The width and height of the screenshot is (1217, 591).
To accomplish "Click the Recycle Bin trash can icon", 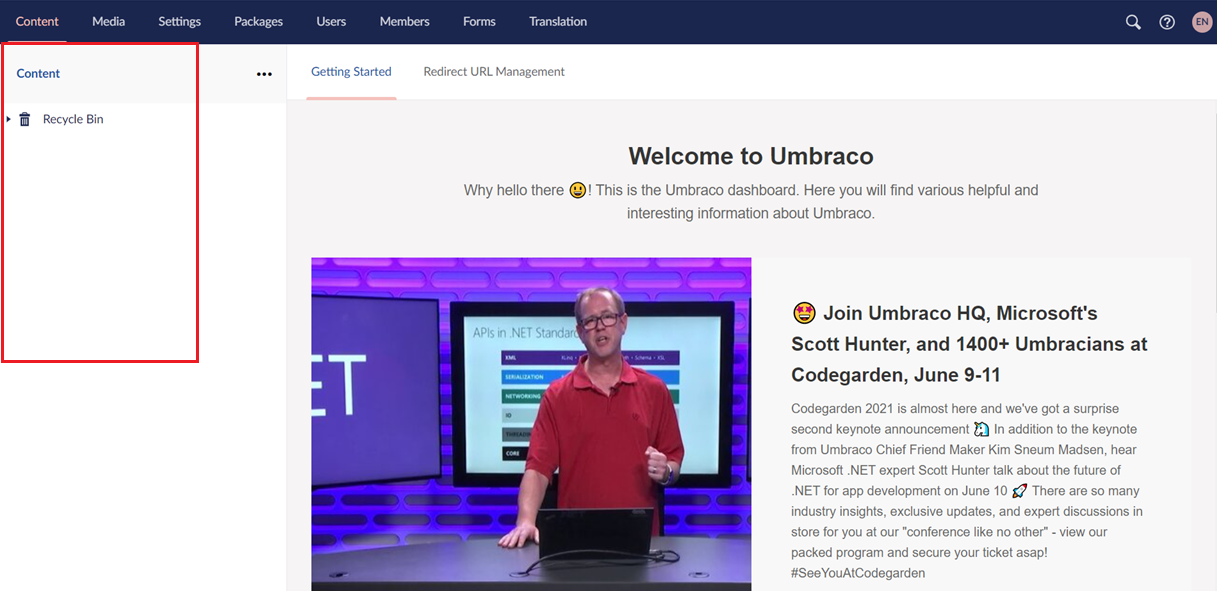I will (x=25, y=120).
